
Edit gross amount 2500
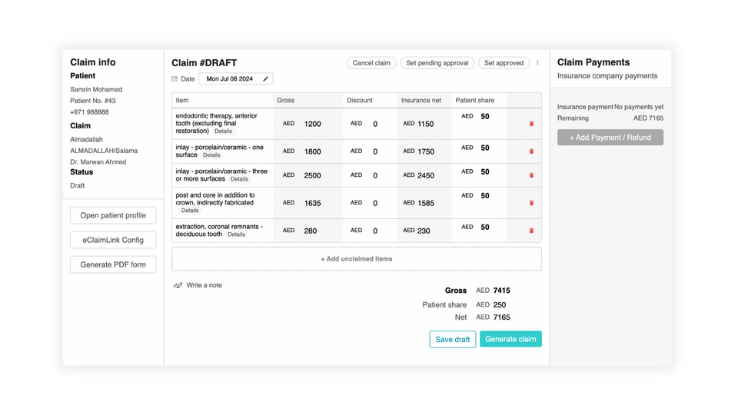point(313,176)
